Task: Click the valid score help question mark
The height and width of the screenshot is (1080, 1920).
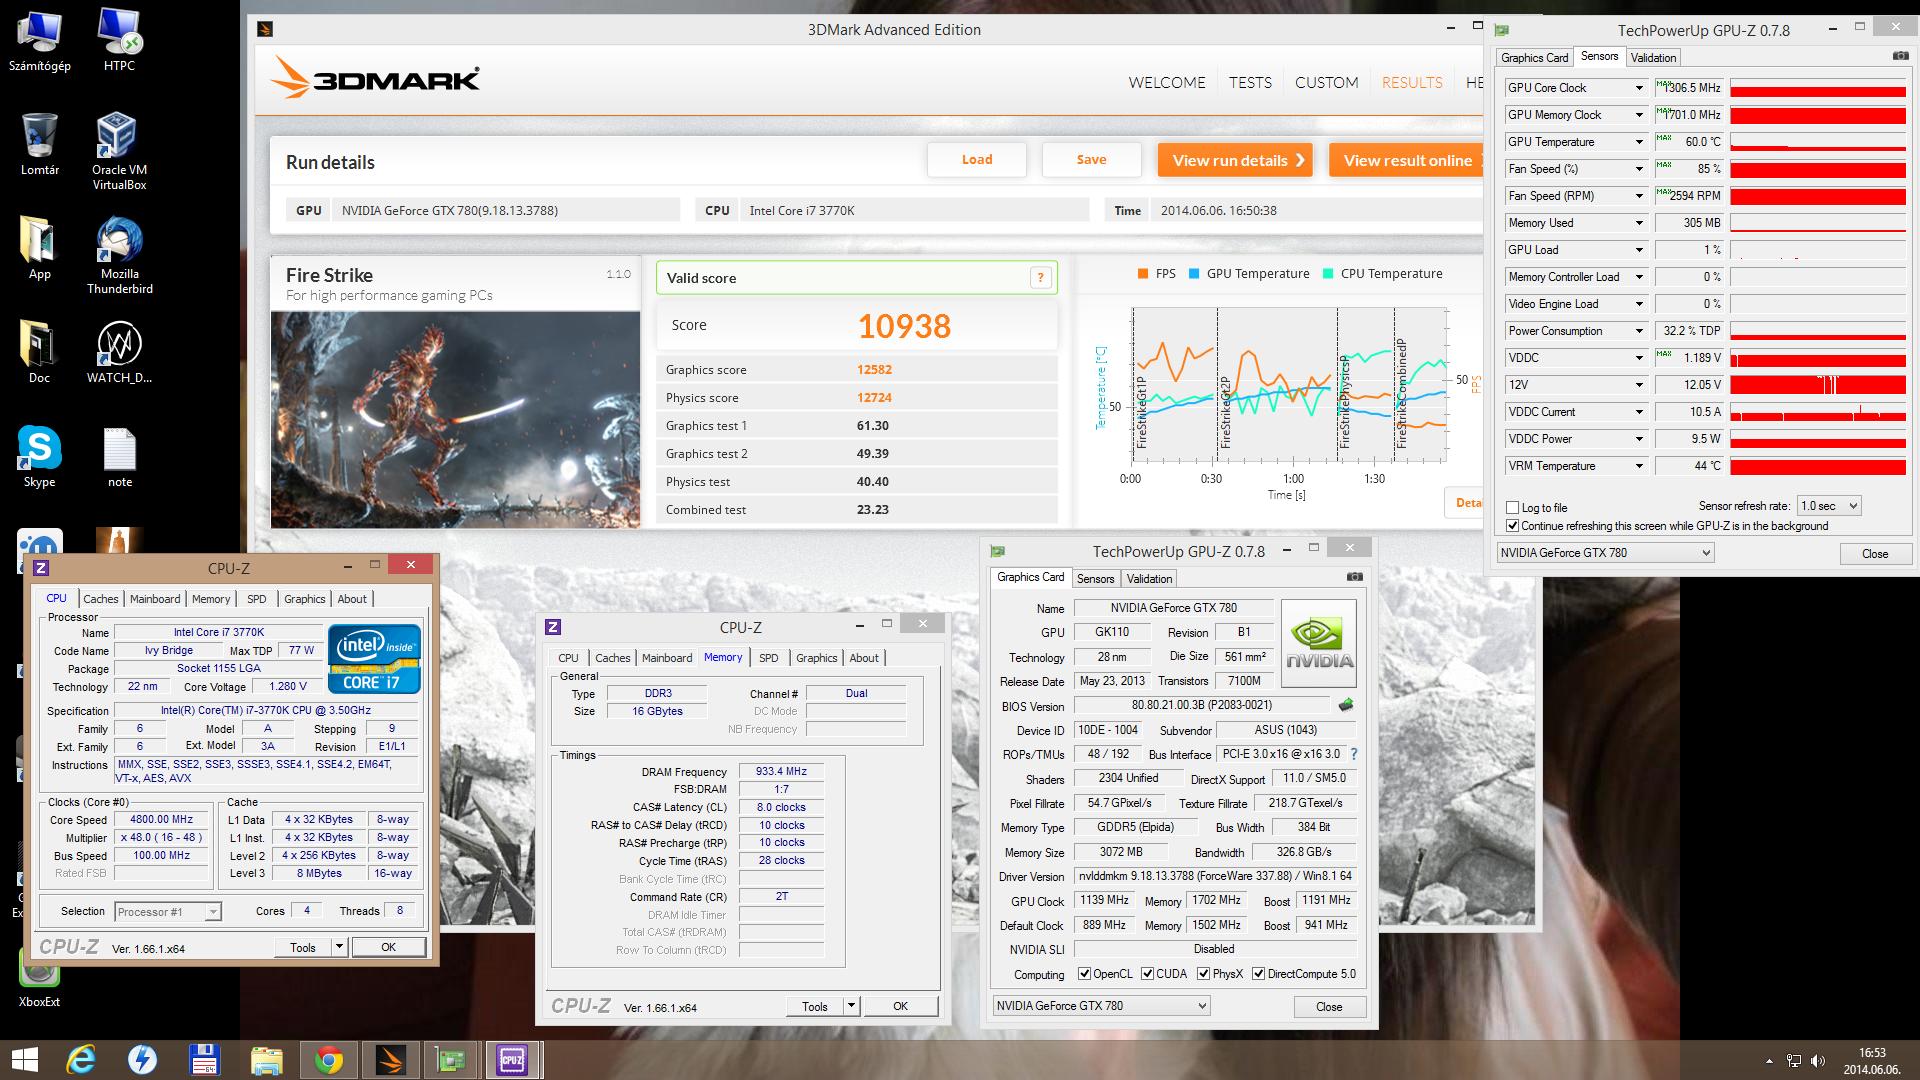Action: [1040, 278]
